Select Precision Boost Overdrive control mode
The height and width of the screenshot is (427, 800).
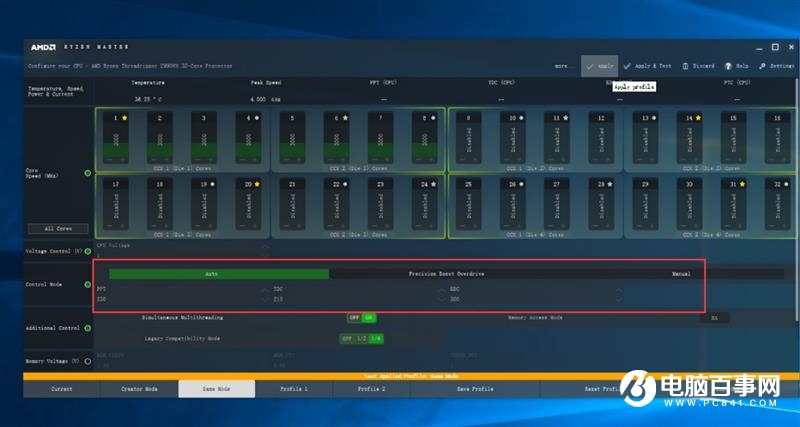pyautogui.click(x=446, y=273)
